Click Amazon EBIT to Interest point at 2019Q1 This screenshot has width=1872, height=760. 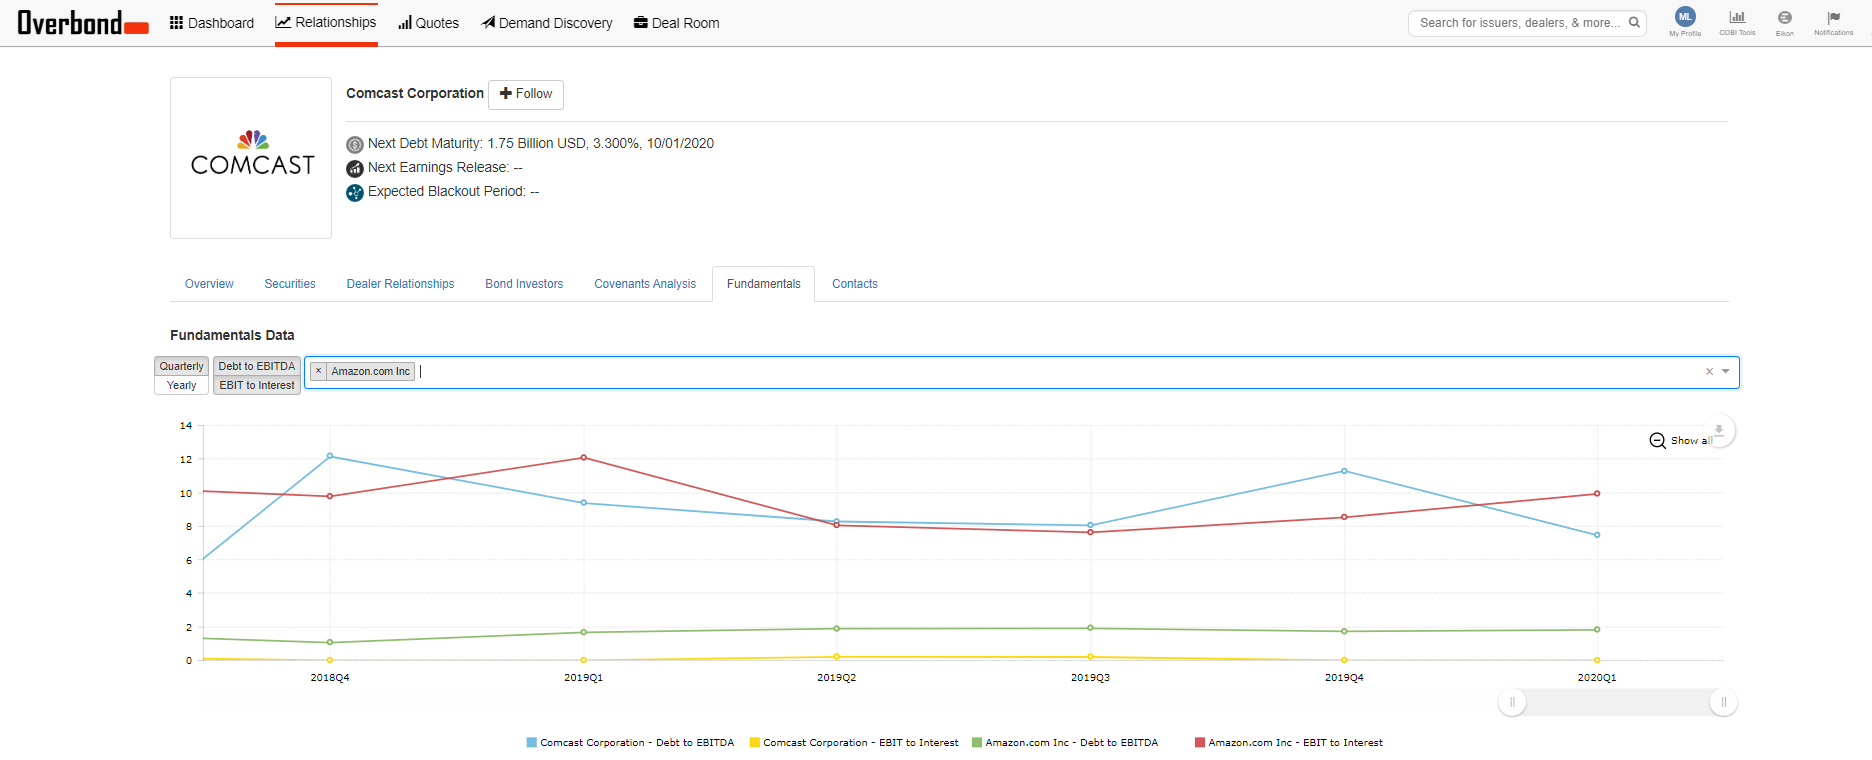584,458
